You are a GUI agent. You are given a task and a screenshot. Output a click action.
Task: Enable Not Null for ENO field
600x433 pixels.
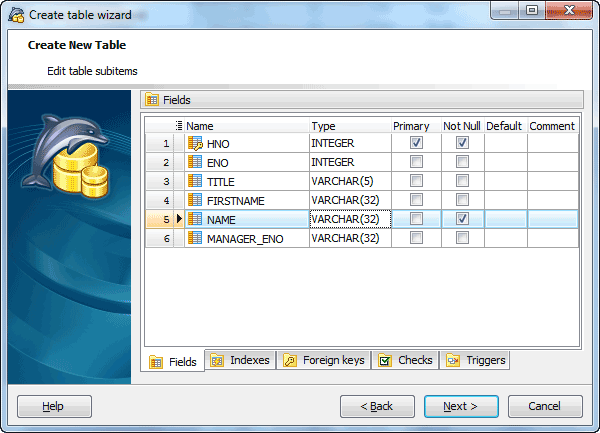point(462,162)
